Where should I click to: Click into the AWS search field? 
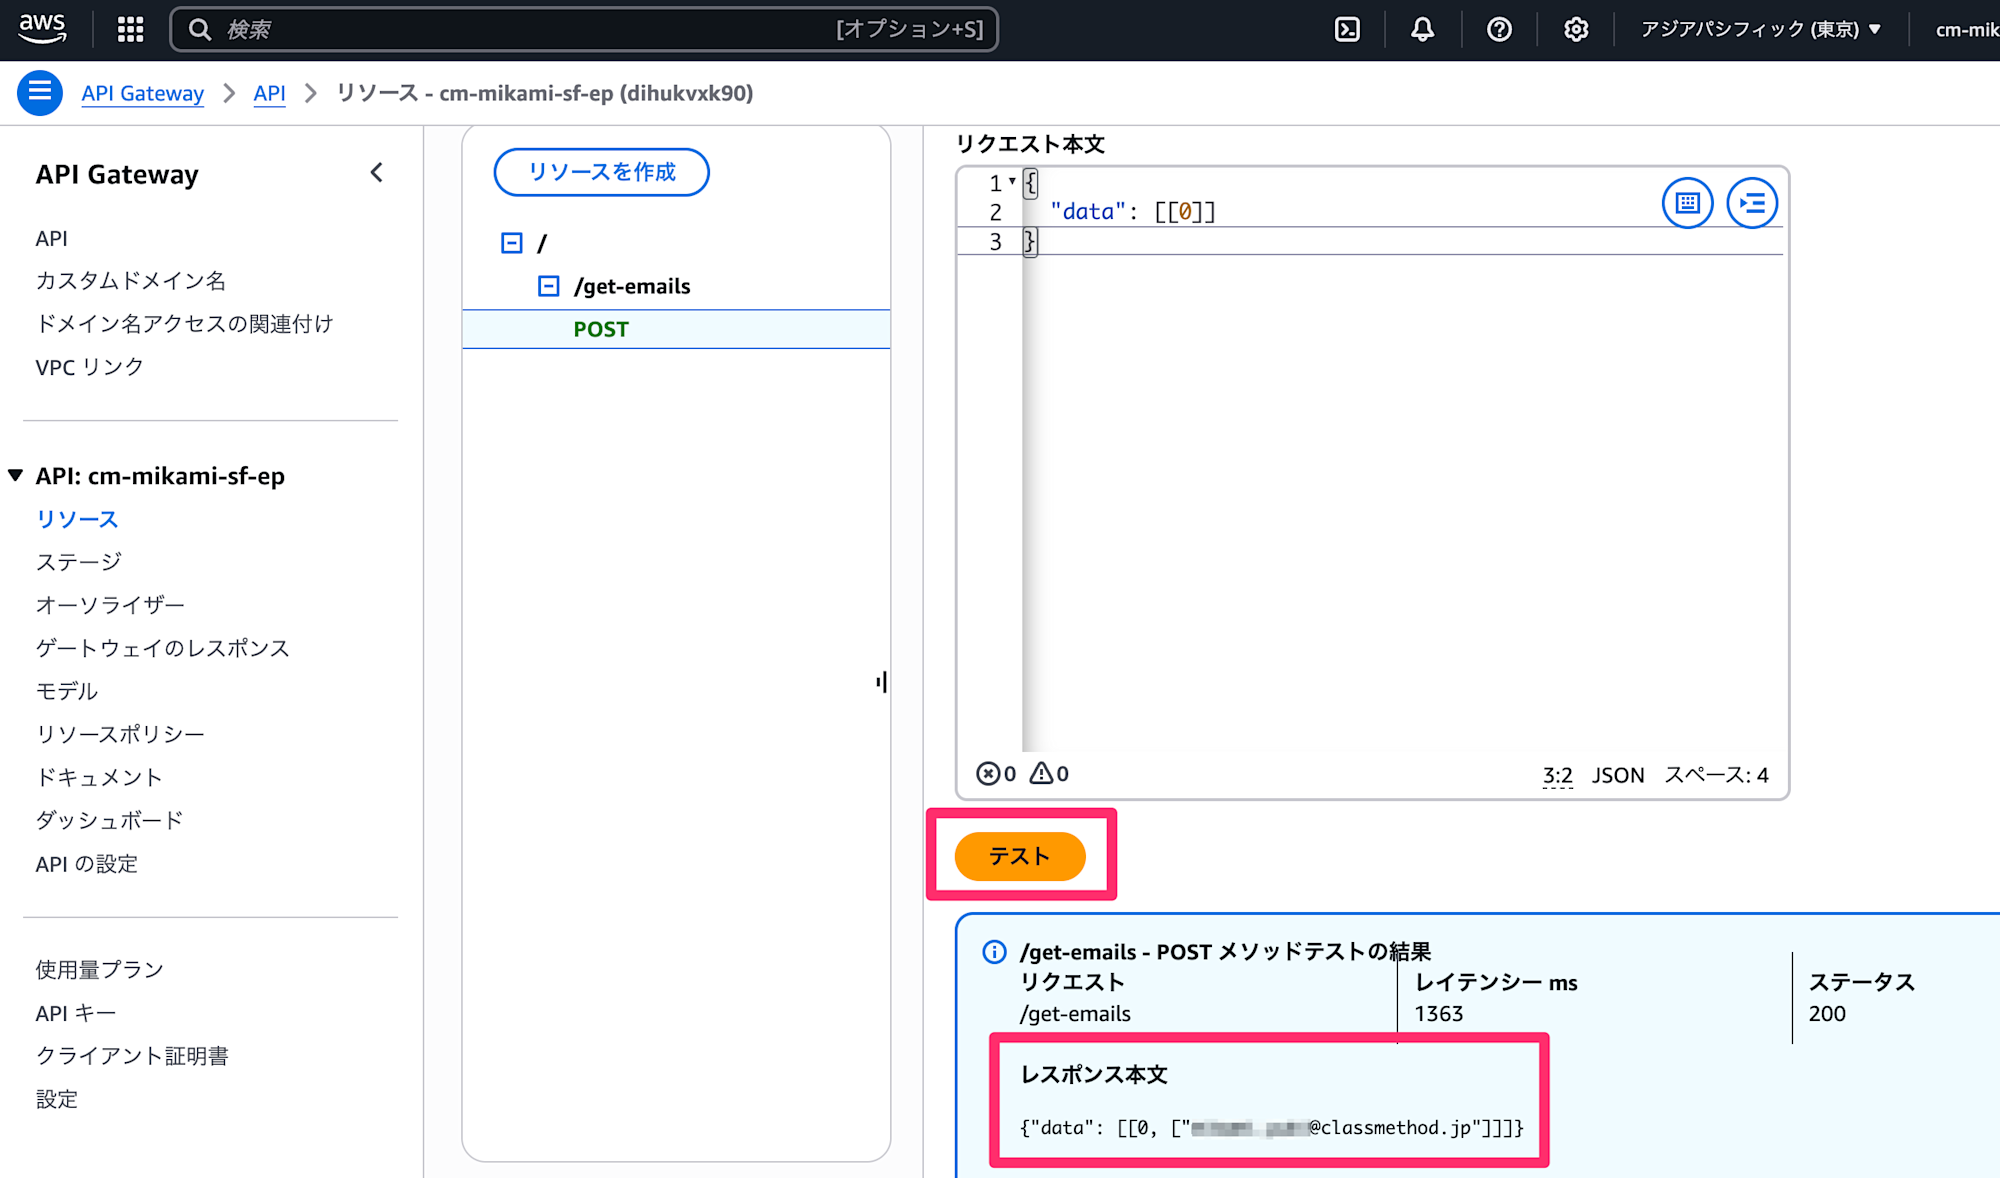click(584, 29)
